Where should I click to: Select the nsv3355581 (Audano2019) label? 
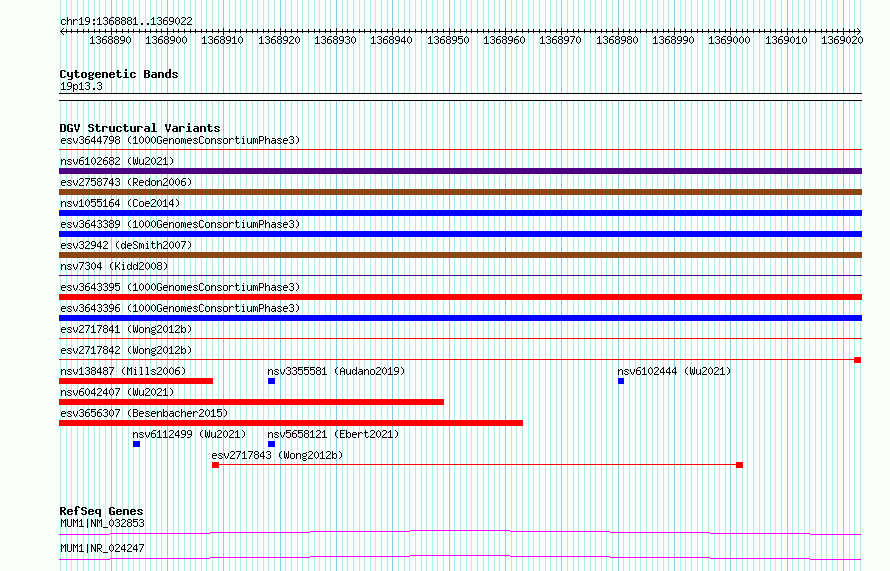[336, 371]
